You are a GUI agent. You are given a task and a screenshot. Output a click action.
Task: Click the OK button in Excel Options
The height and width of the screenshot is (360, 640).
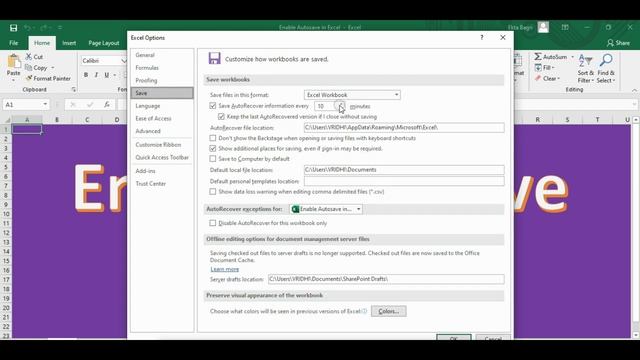click(x=454, y=337)
